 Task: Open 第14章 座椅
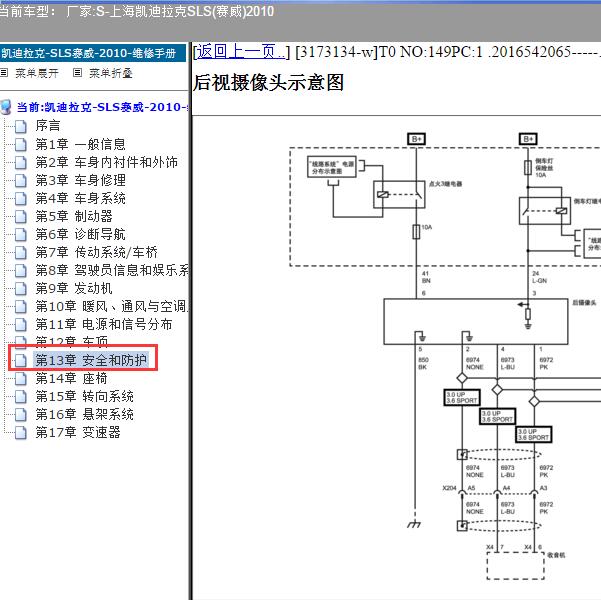click(x=72, y=378)
